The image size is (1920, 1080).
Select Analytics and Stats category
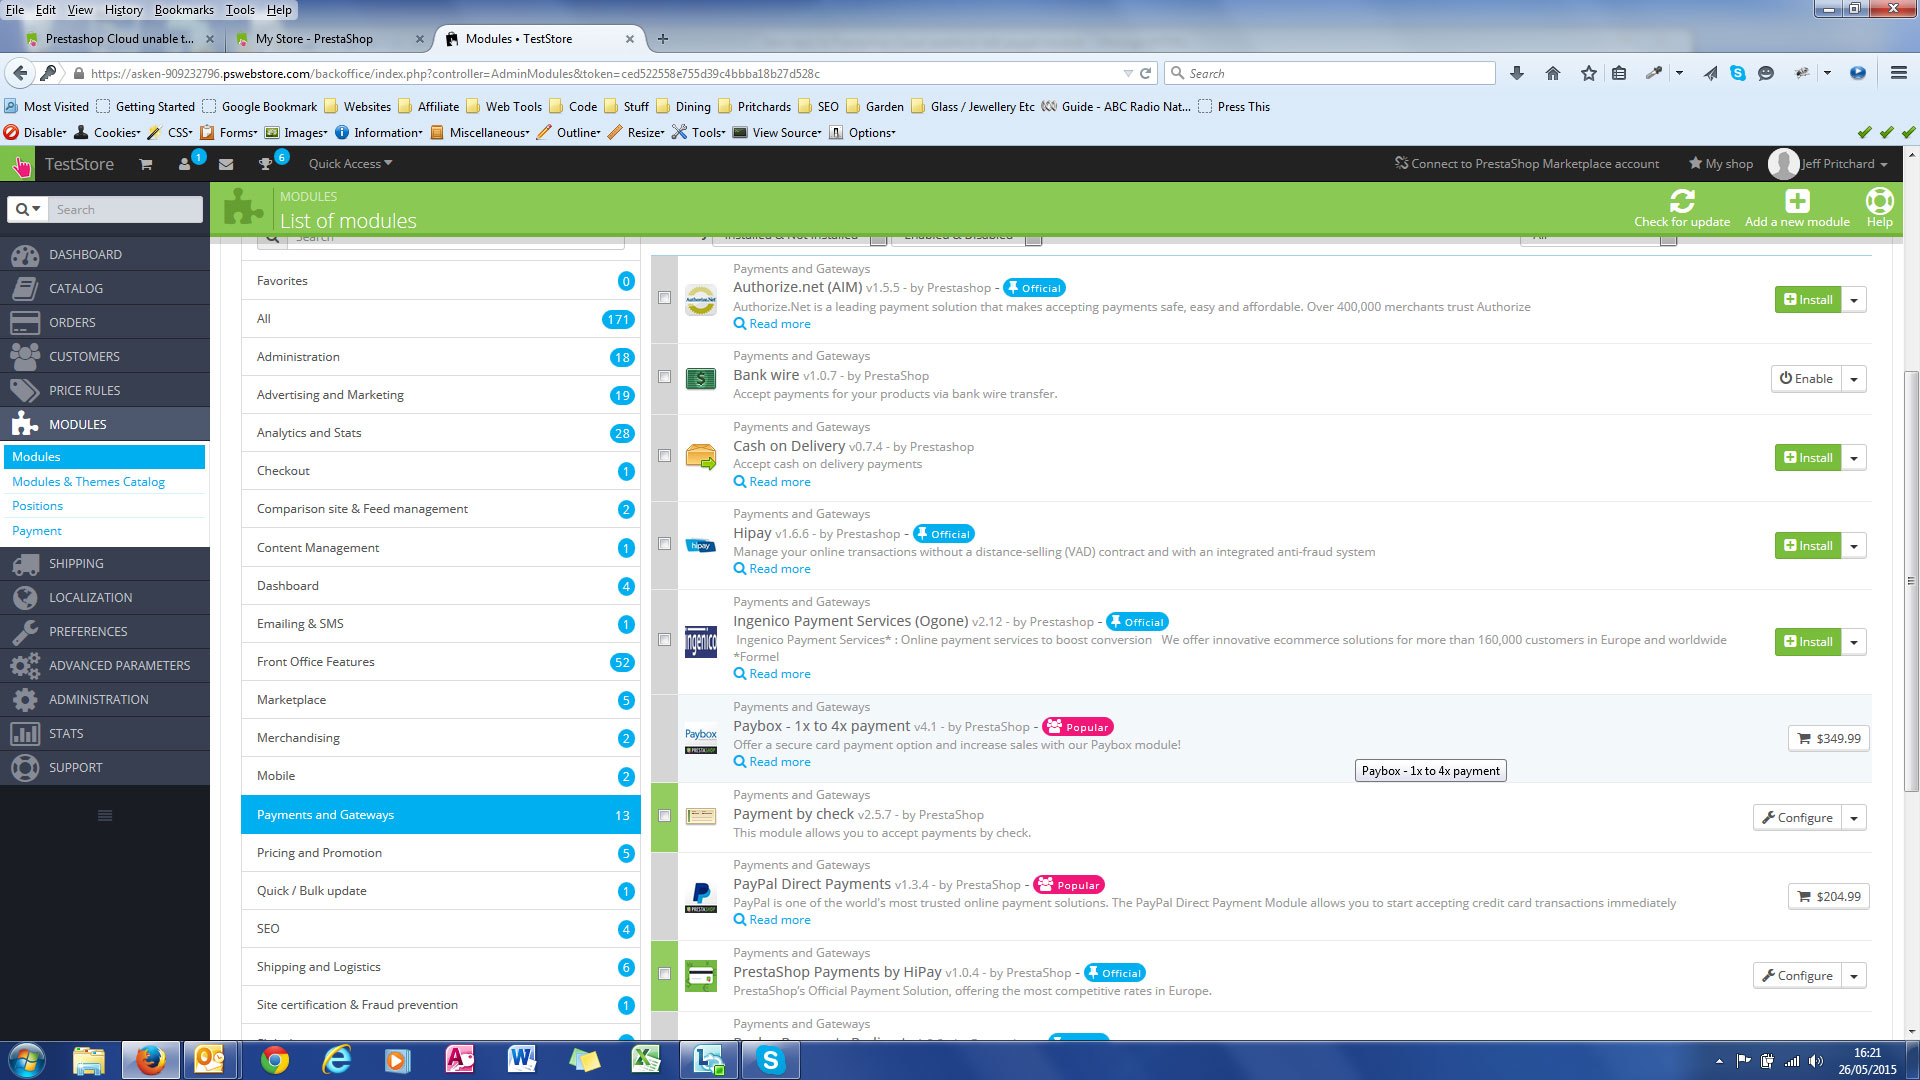pos(441,433)
